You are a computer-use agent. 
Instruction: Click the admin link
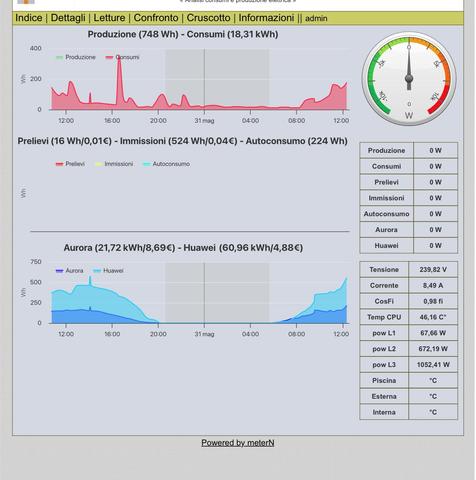316,19
